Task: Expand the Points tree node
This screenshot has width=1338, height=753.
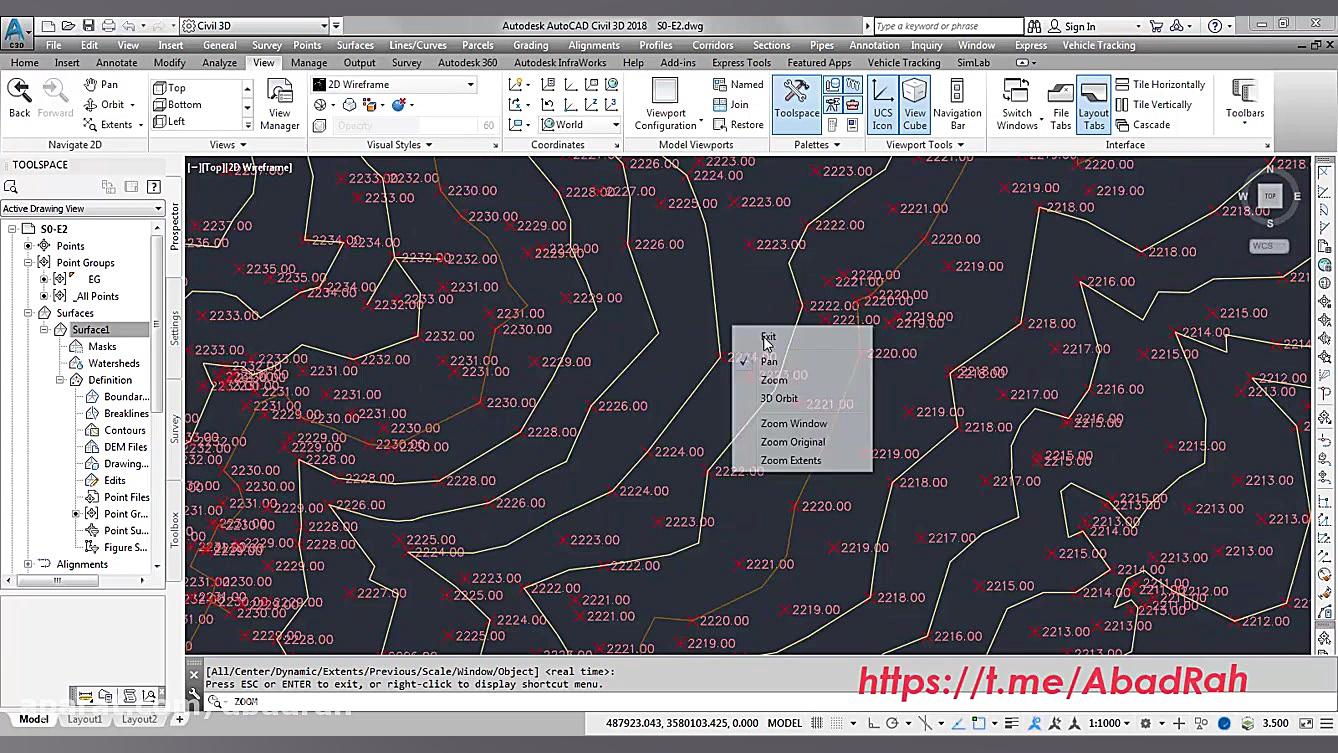Action: coord(29,246)
